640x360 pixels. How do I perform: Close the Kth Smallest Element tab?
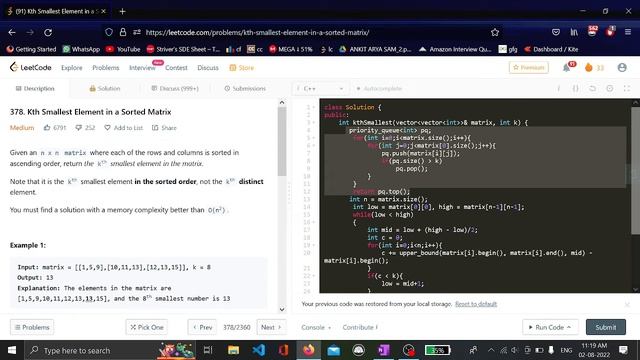click(x=103, y=11)
